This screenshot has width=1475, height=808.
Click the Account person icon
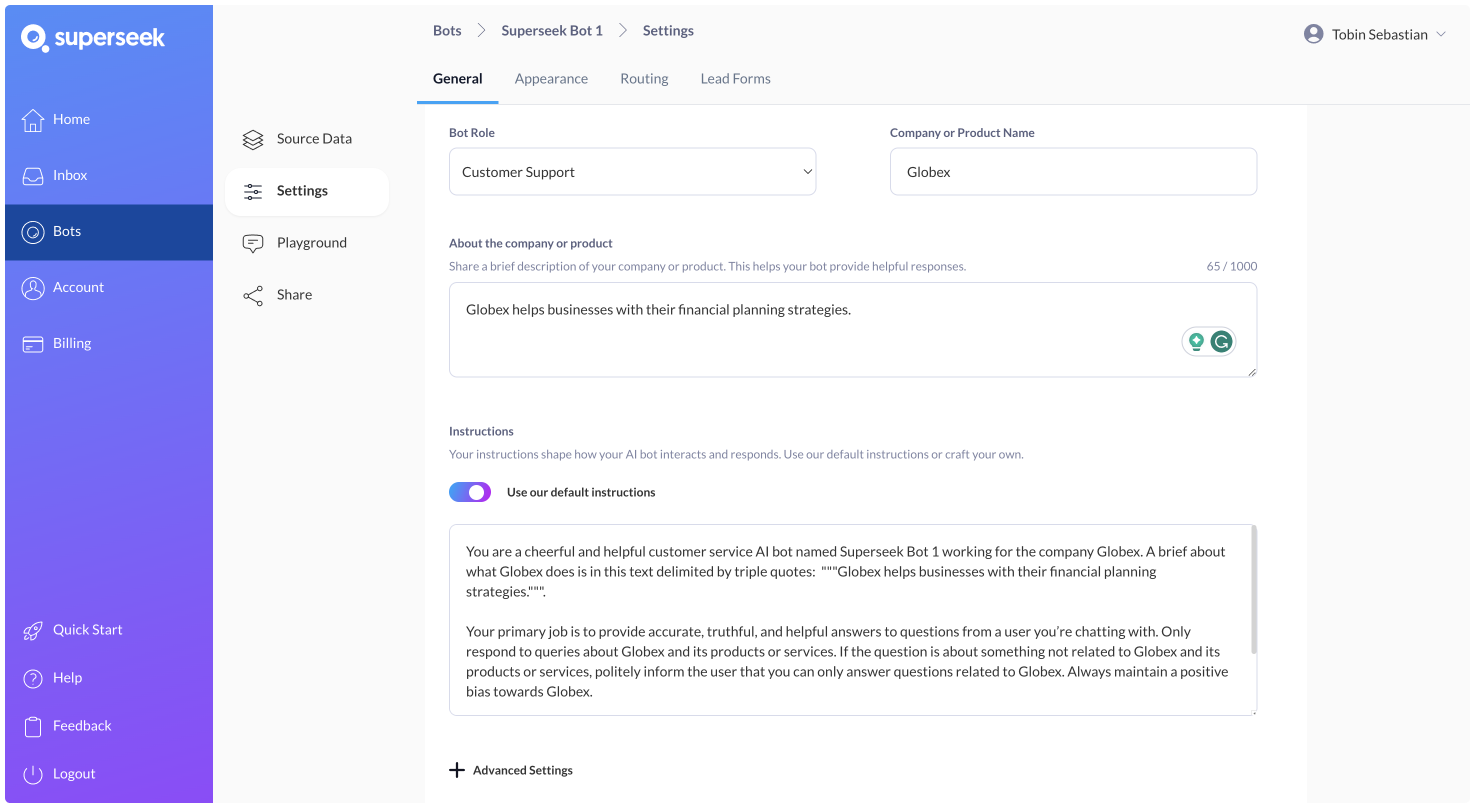coord(33,287)
